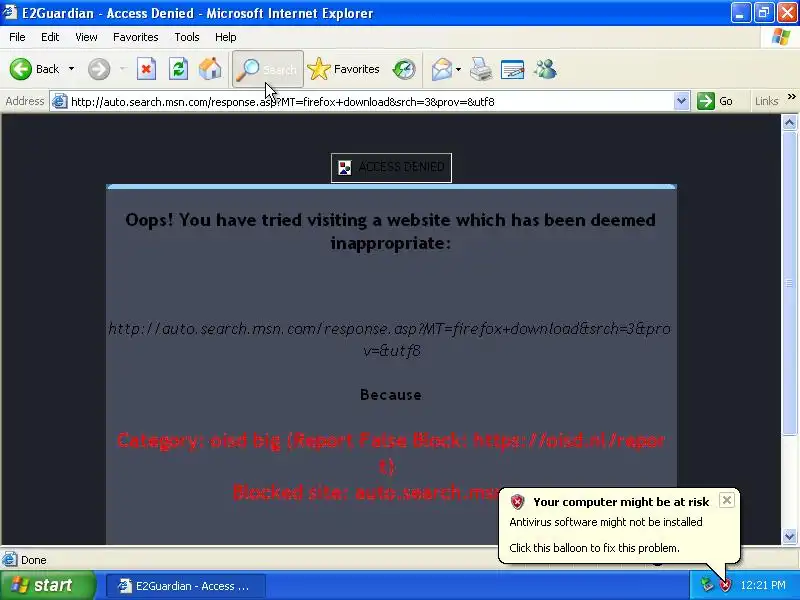
Task: Edit the page with the Edit icon
Action: [x=512, y=69]
